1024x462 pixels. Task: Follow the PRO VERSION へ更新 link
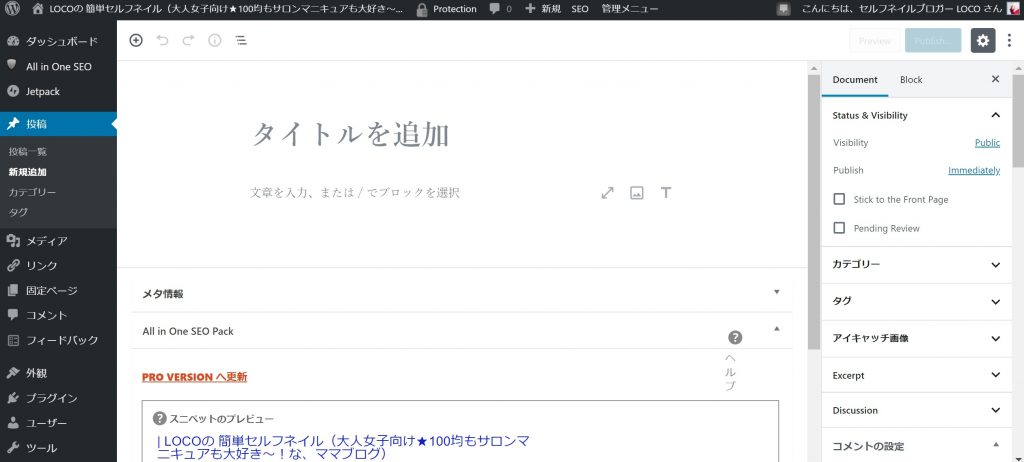(195, 377)
